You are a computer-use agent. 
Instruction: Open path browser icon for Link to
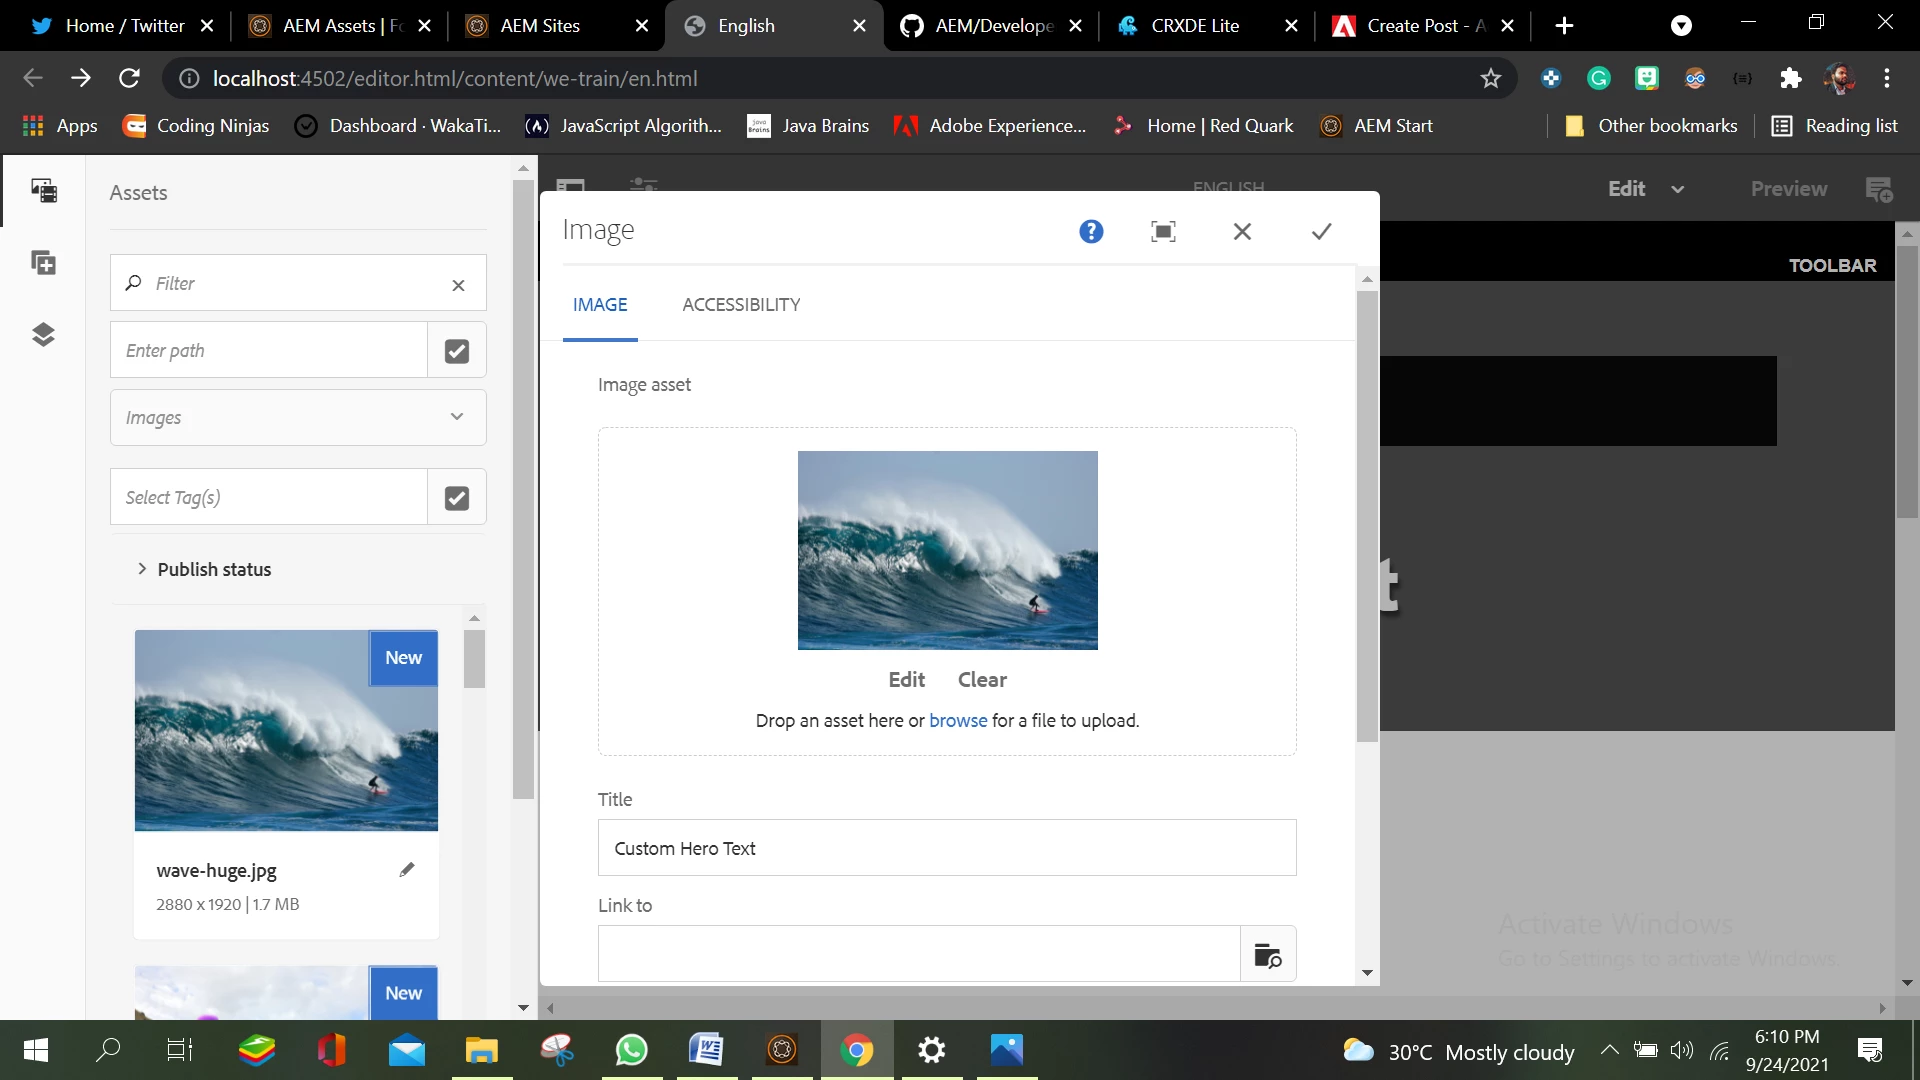coord(1267,955)
